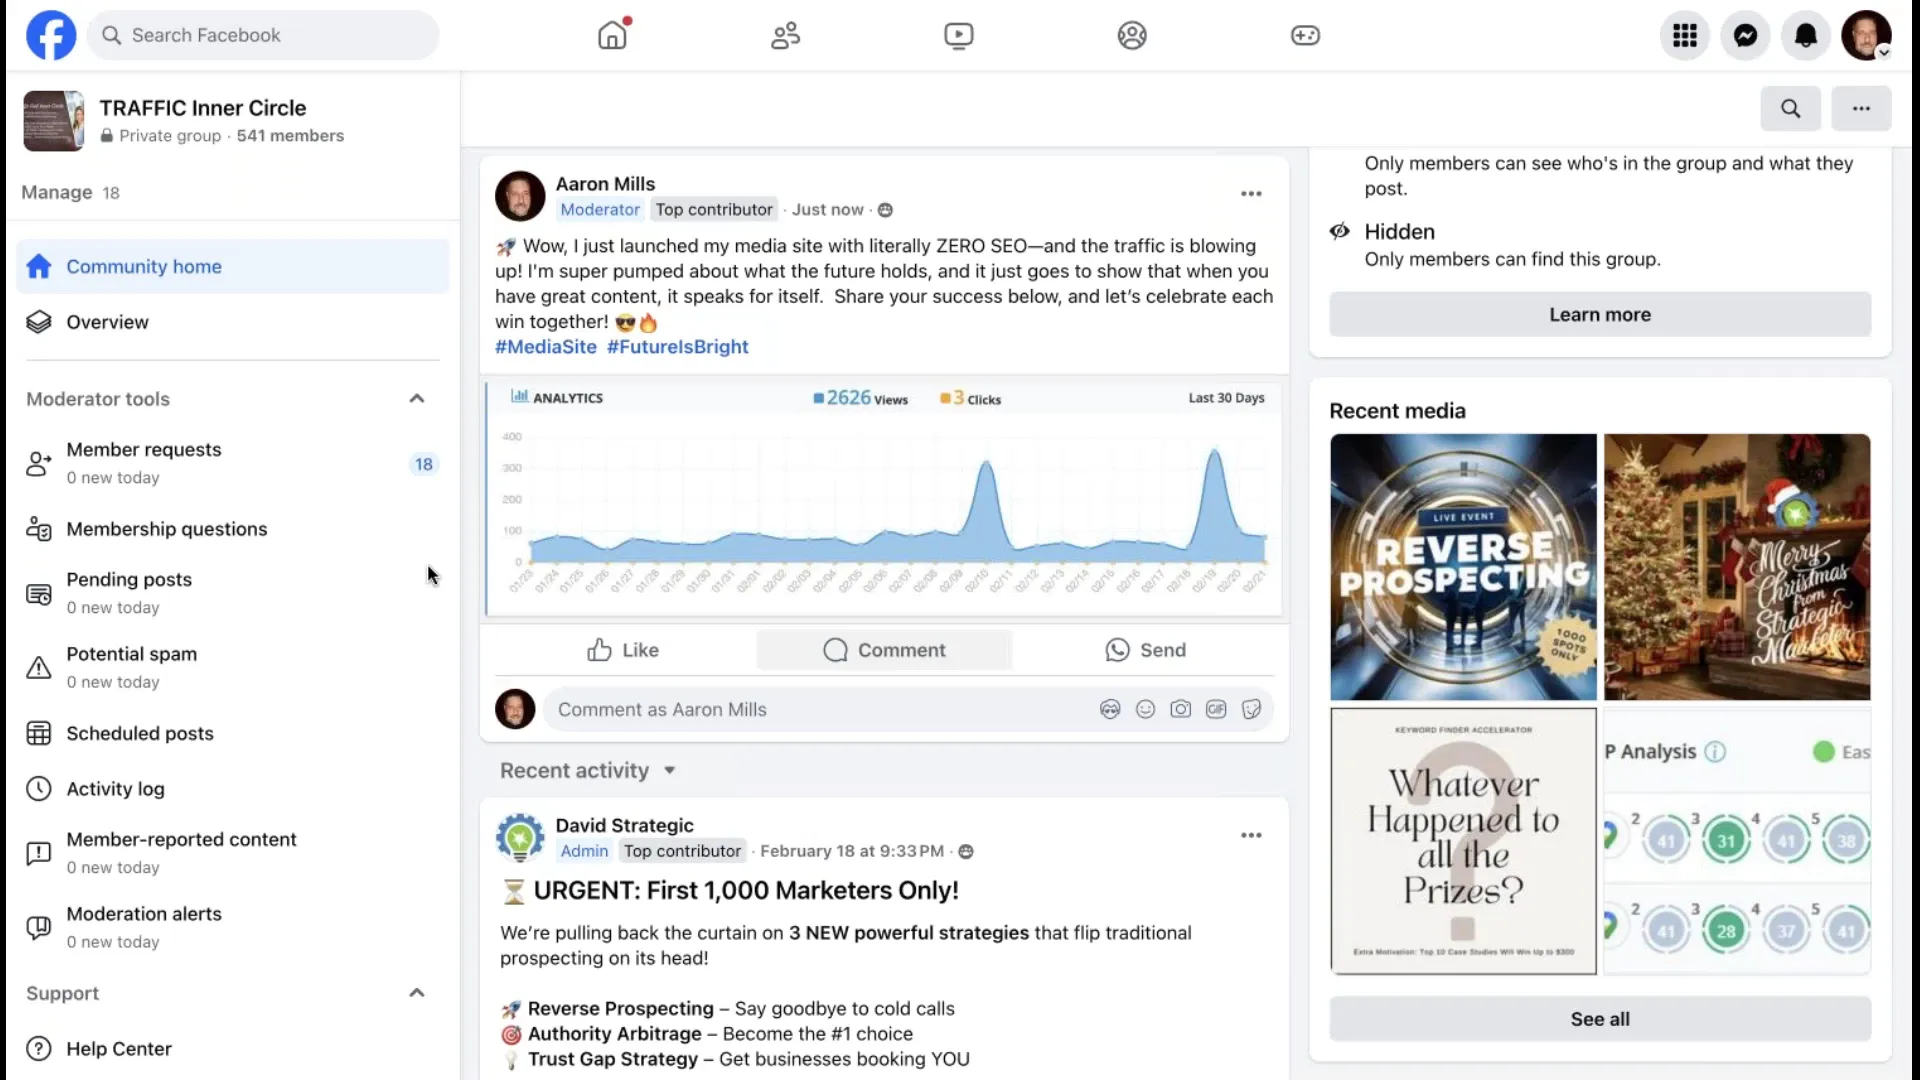Open Reverse Prospecting media thumbnail

click(1463, 567)
